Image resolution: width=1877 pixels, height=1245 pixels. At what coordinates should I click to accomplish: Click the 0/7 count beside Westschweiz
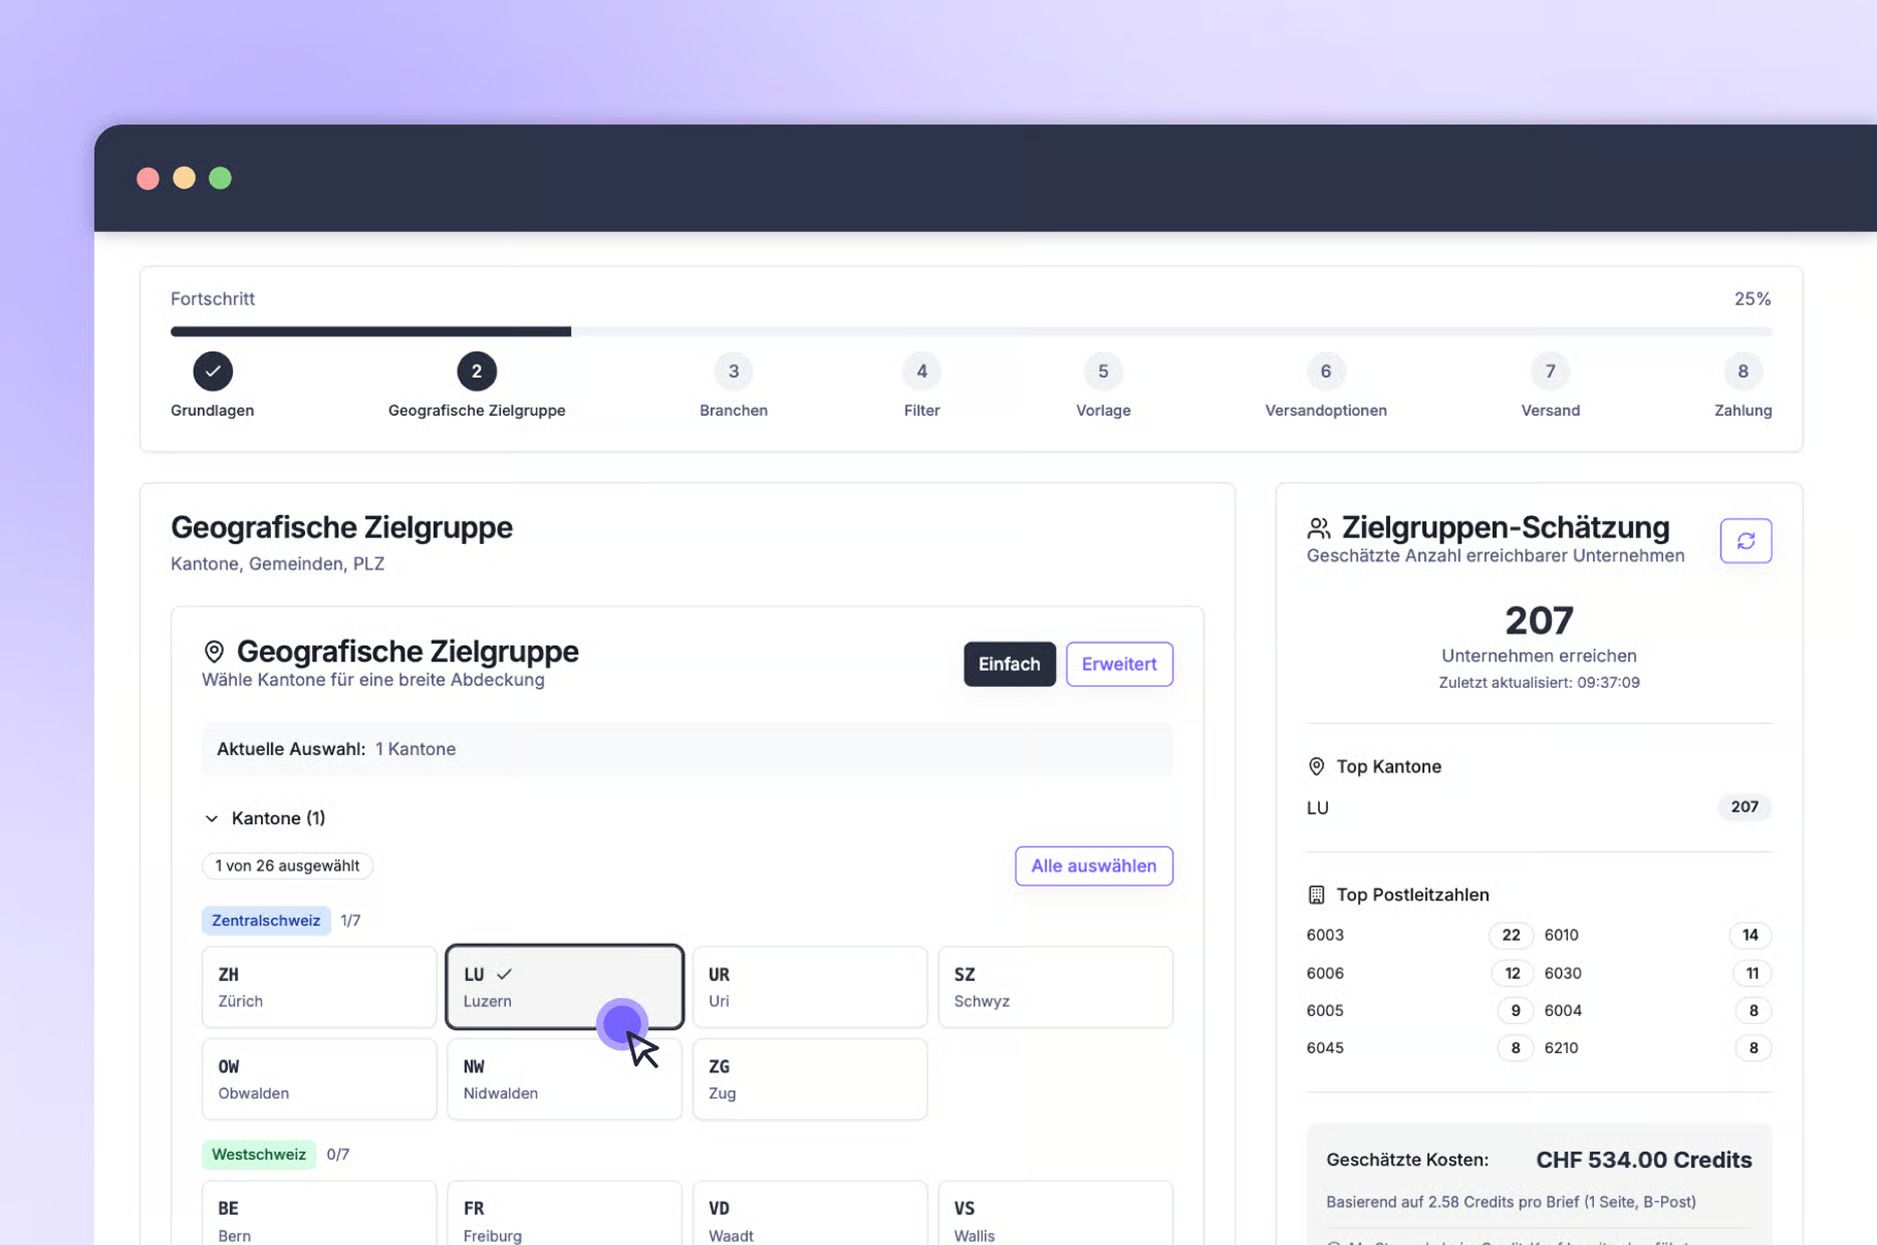tap(338, 1154)
